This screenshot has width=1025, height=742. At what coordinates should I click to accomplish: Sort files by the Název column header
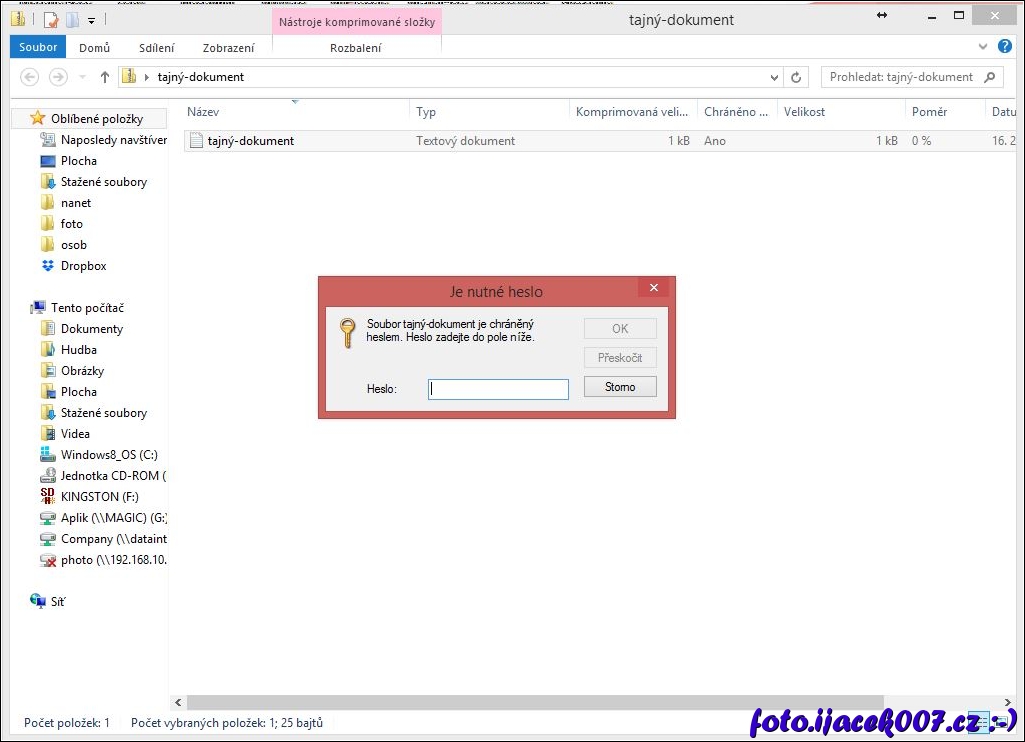tap(203, 112)
